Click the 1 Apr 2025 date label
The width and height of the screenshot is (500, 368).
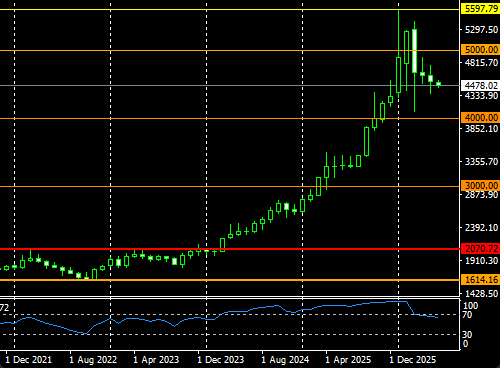pos(348,360)
